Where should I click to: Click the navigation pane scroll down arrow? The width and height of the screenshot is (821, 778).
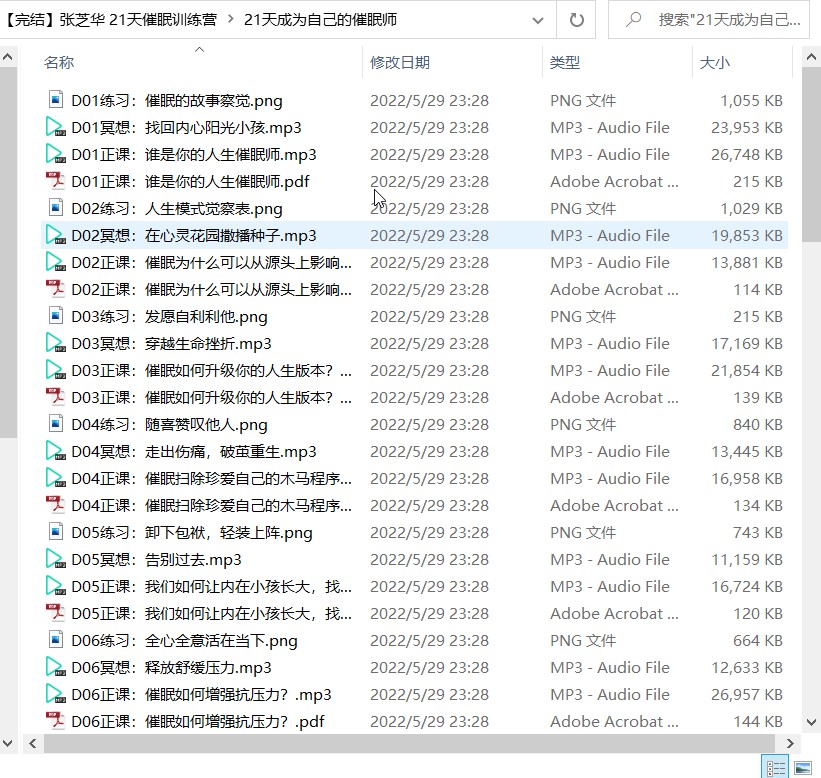point(8,743)
